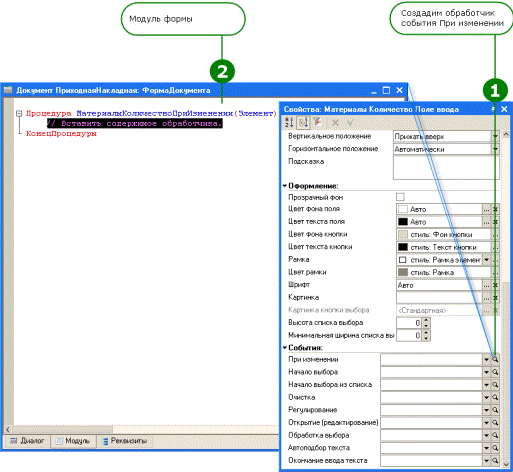Open font chooser ellipsis for Шрифт
The image size is (513, 472).
[x=487, y=285]
